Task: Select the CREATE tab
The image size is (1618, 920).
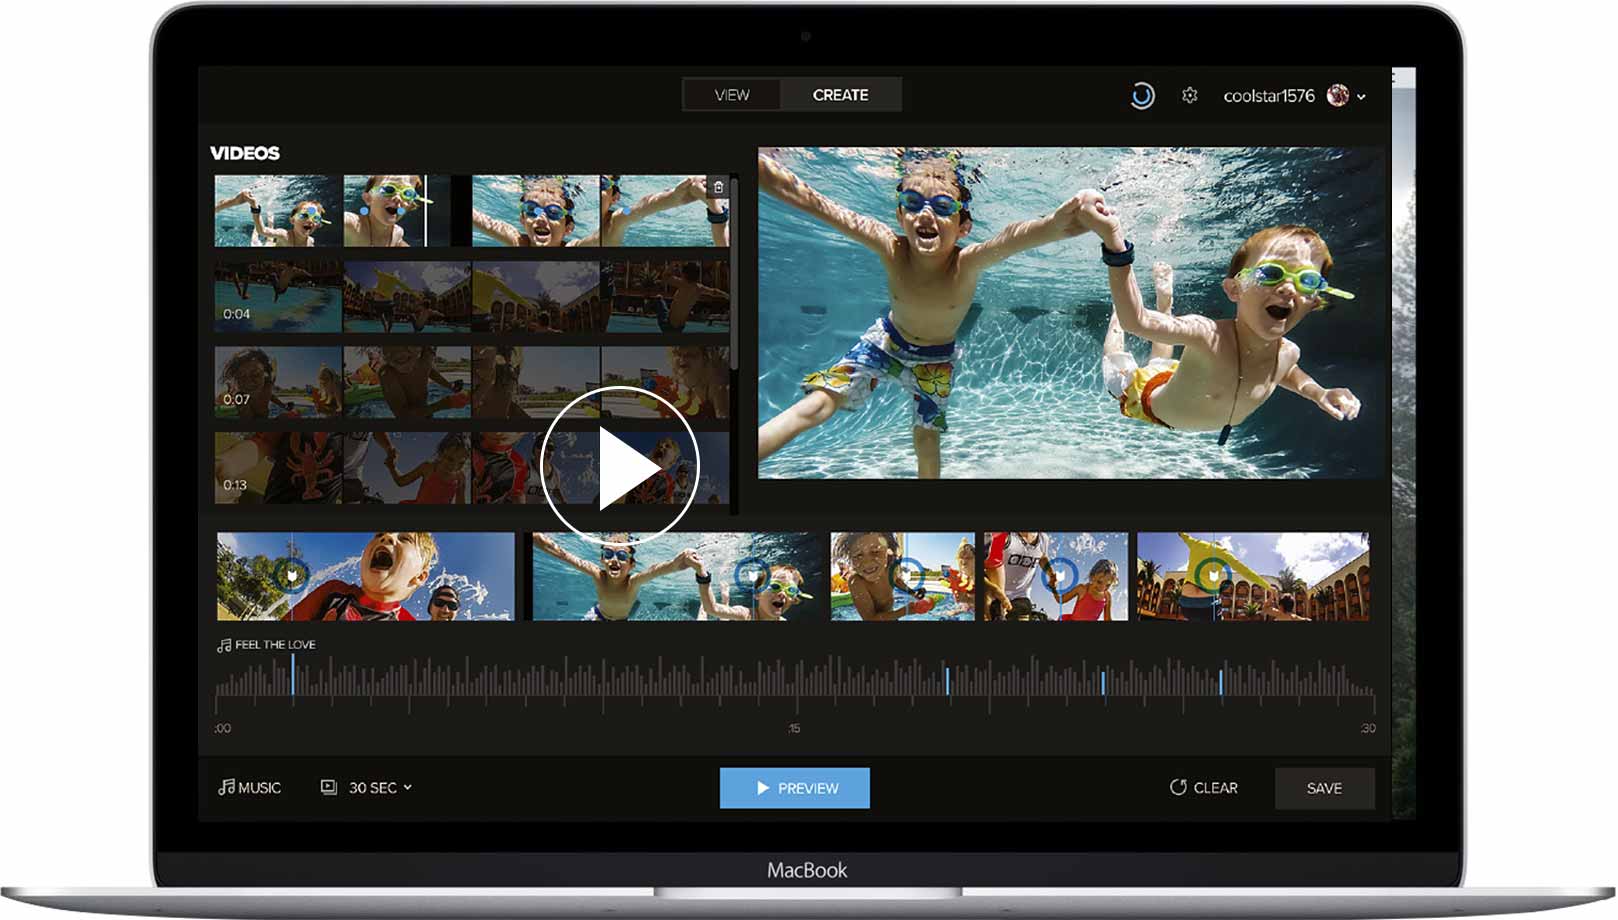Action: 840,95
